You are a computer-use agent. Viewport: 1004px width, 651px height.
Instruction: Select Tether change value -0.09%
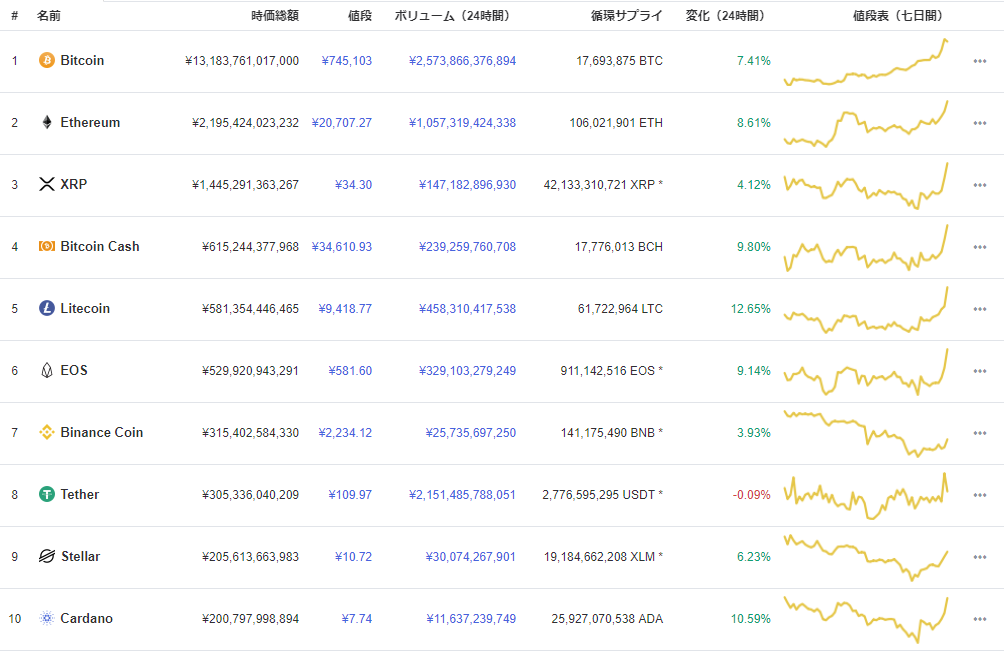point(752,495)
